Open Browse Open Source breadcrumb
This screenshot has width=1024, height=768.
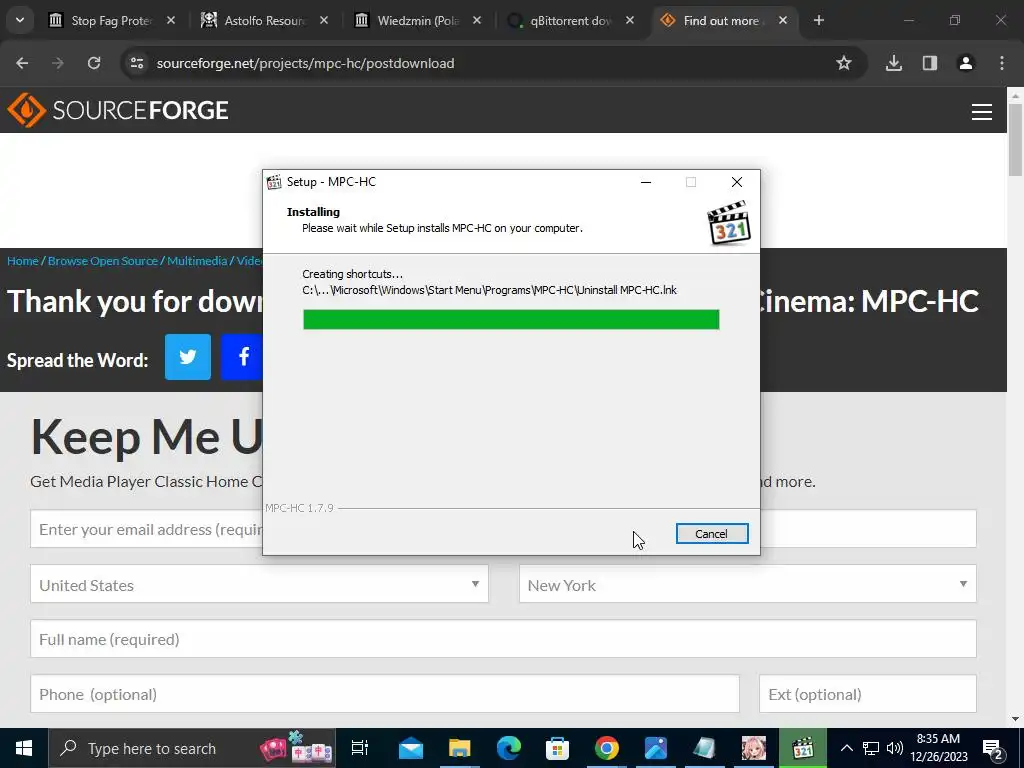click(x=103, y=261)
